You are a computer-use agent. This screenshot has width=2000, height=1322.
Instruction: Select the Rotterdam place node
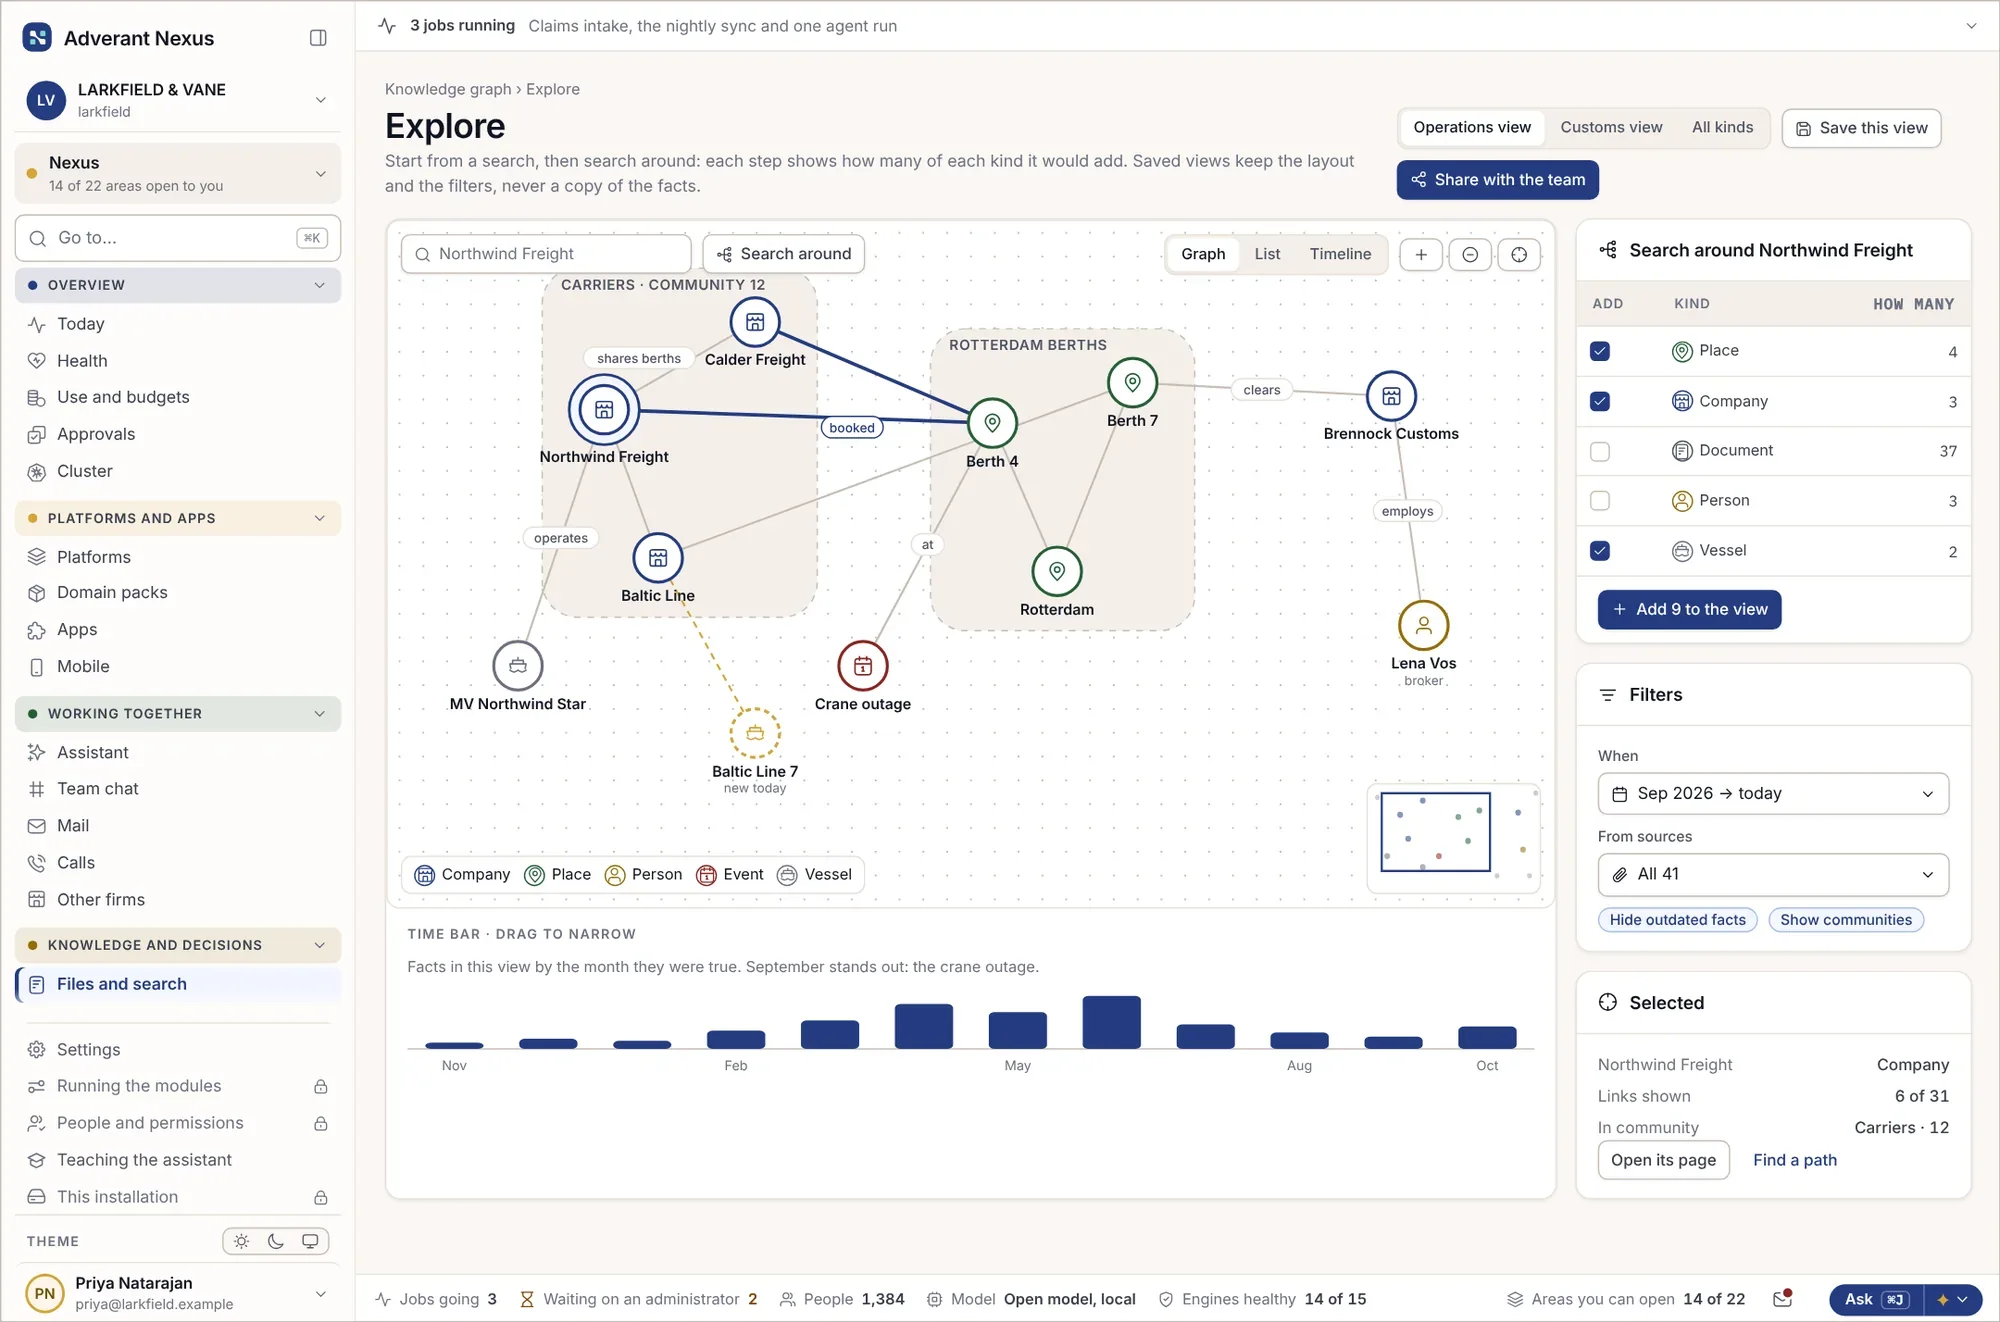pyautogui.click(x=1057, y=572)
